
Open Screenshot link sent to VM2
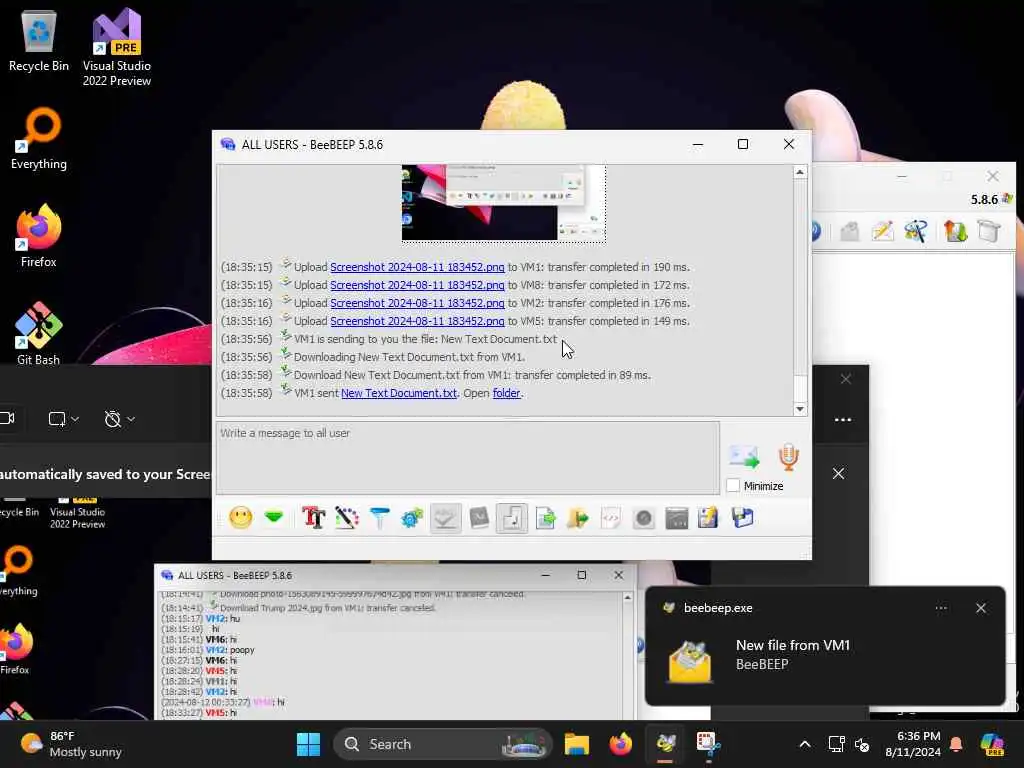pyautogui.click(x=417, y=303)
